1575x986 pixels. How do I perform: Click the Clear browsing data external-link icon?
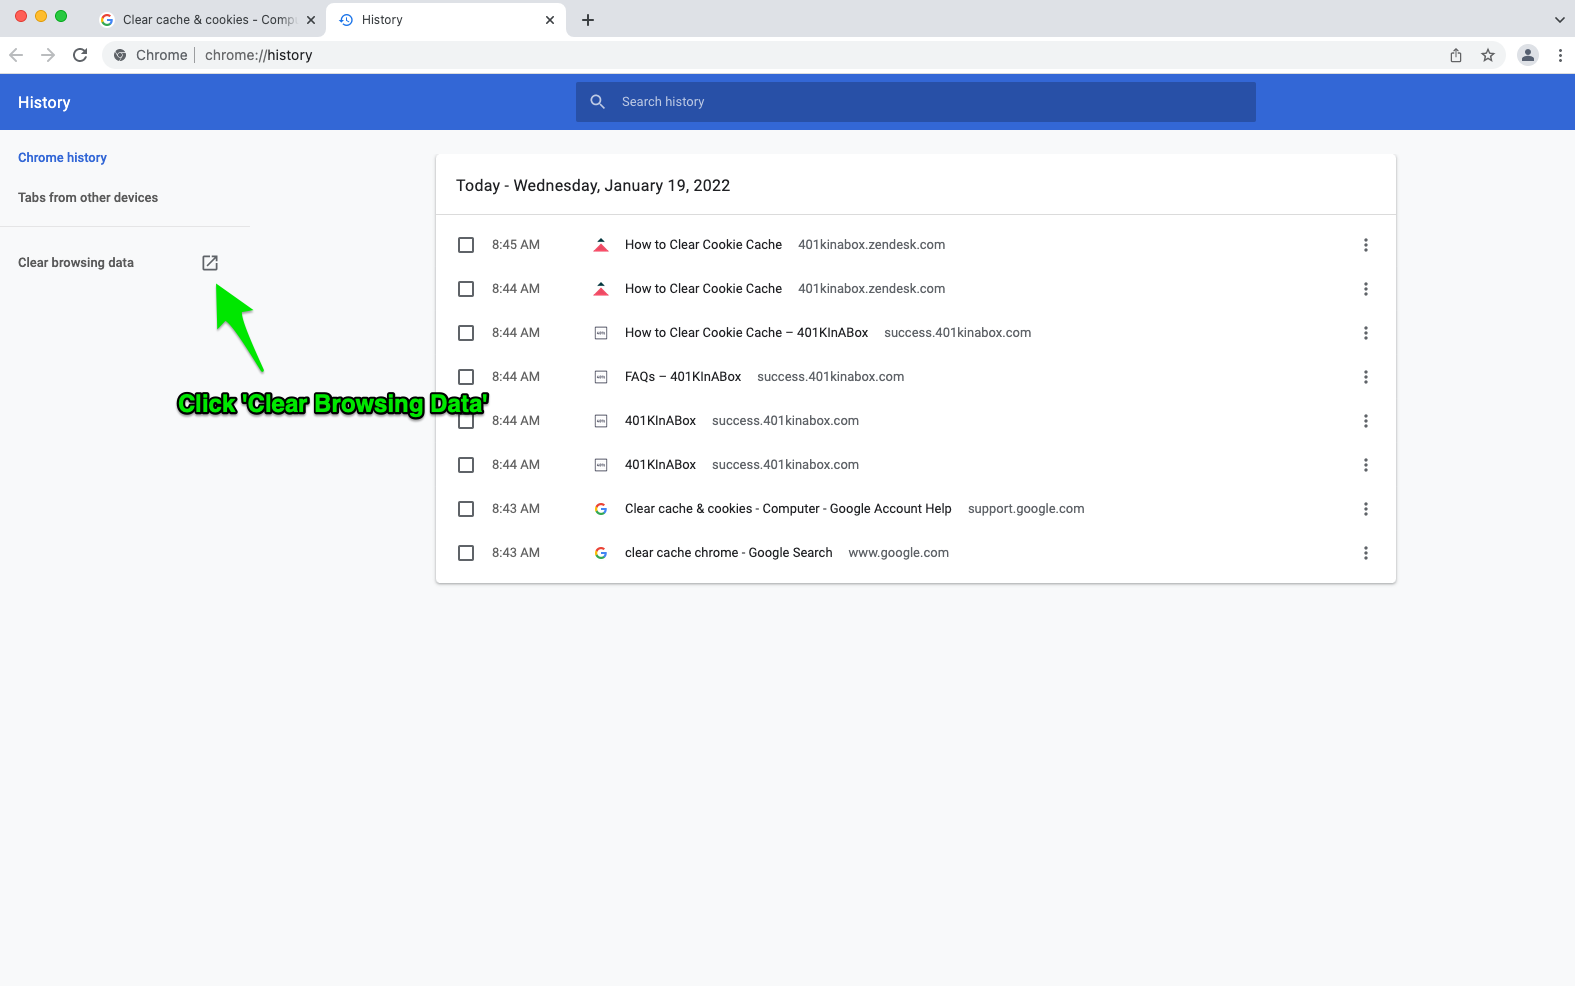coord(210,263)
